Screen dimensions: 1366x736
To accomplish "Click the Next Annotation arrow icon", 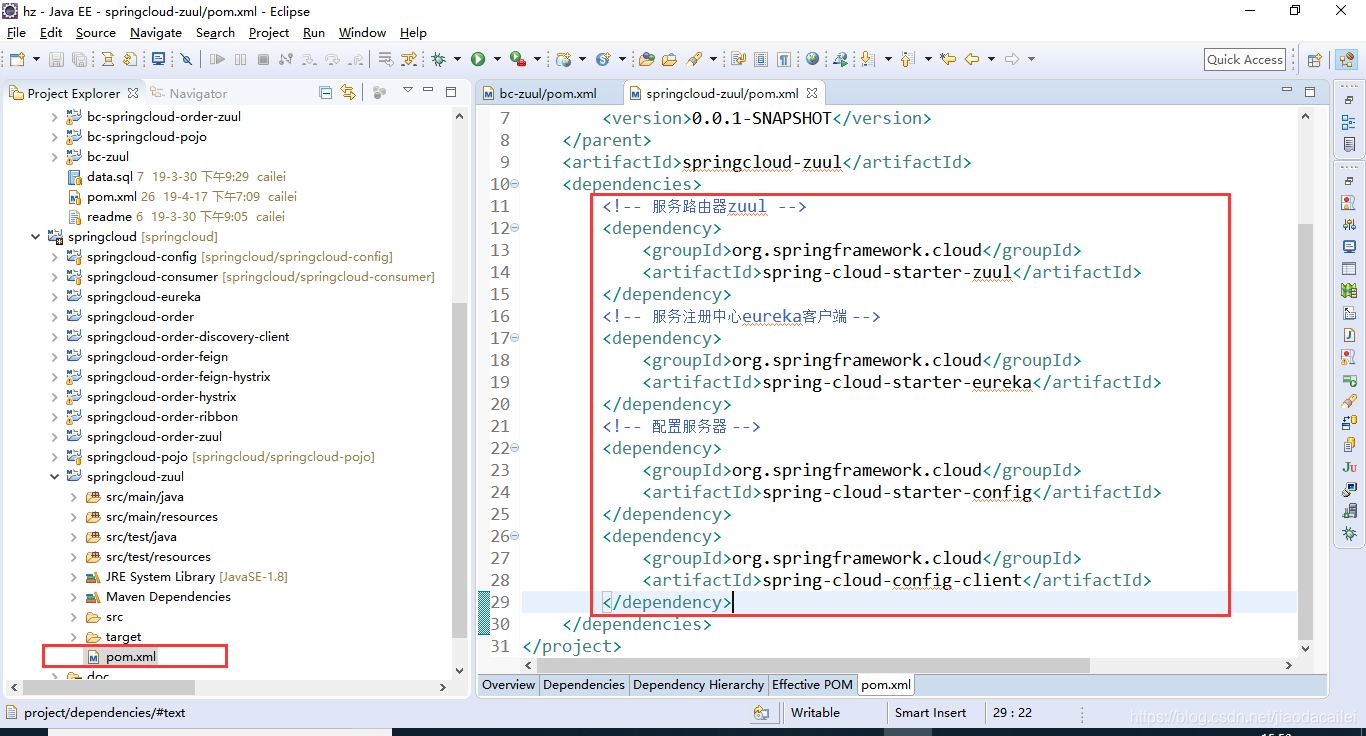I will pos(867,60).
